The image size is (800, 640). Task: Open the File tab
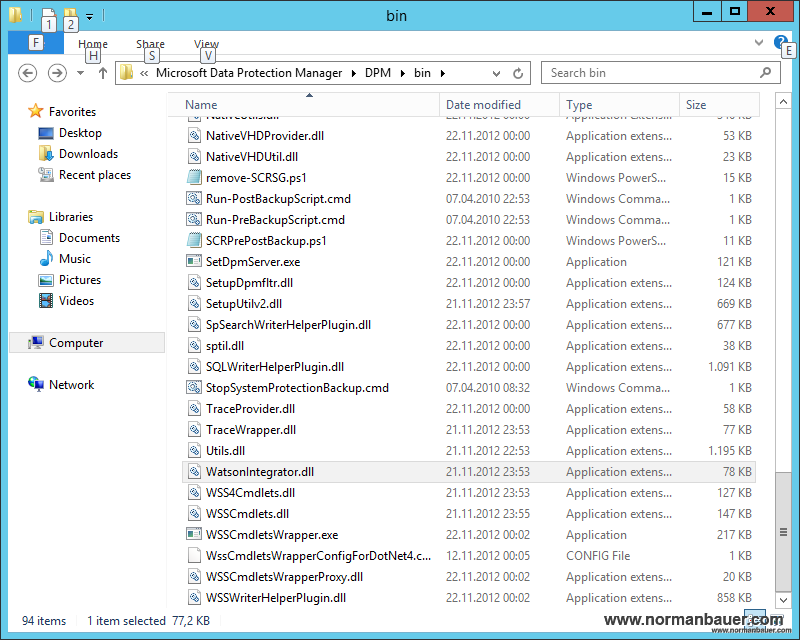click(36, 43)
